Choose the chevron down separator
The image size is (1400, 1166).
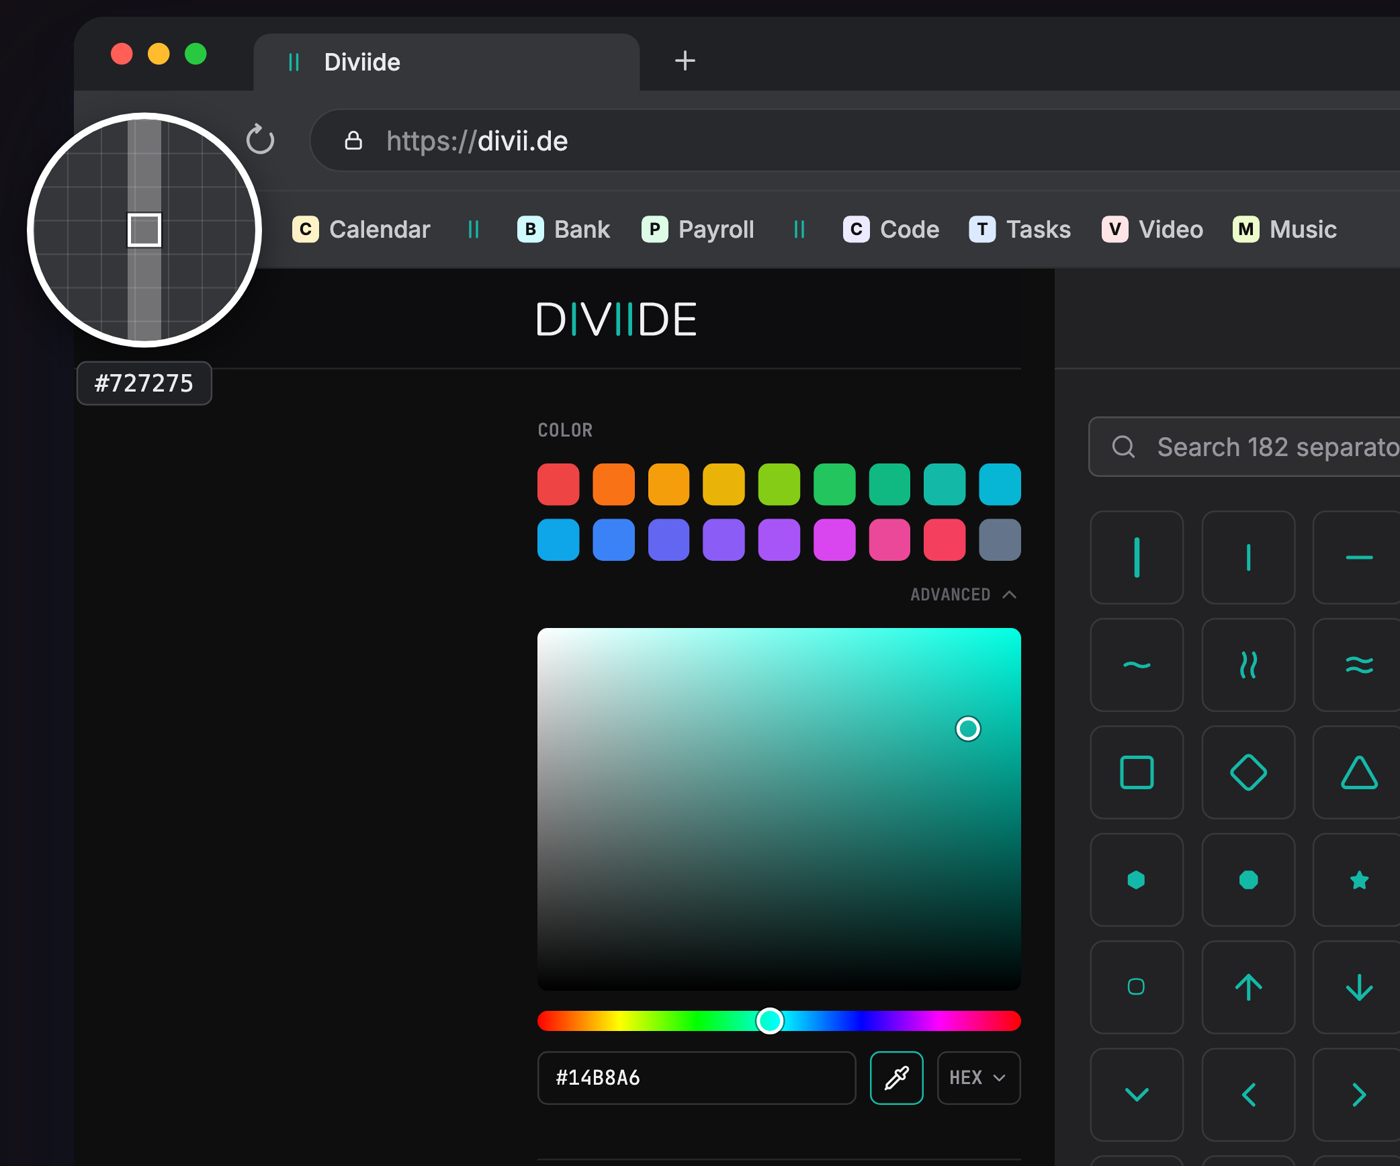1137,1095
